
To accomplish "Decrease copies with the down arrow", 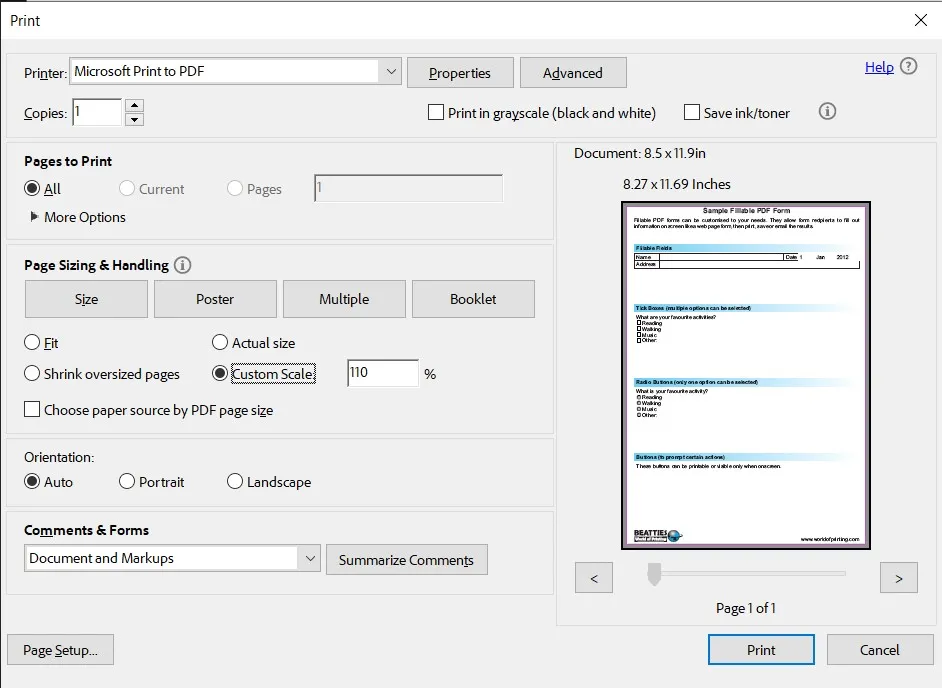I will 135,120.
